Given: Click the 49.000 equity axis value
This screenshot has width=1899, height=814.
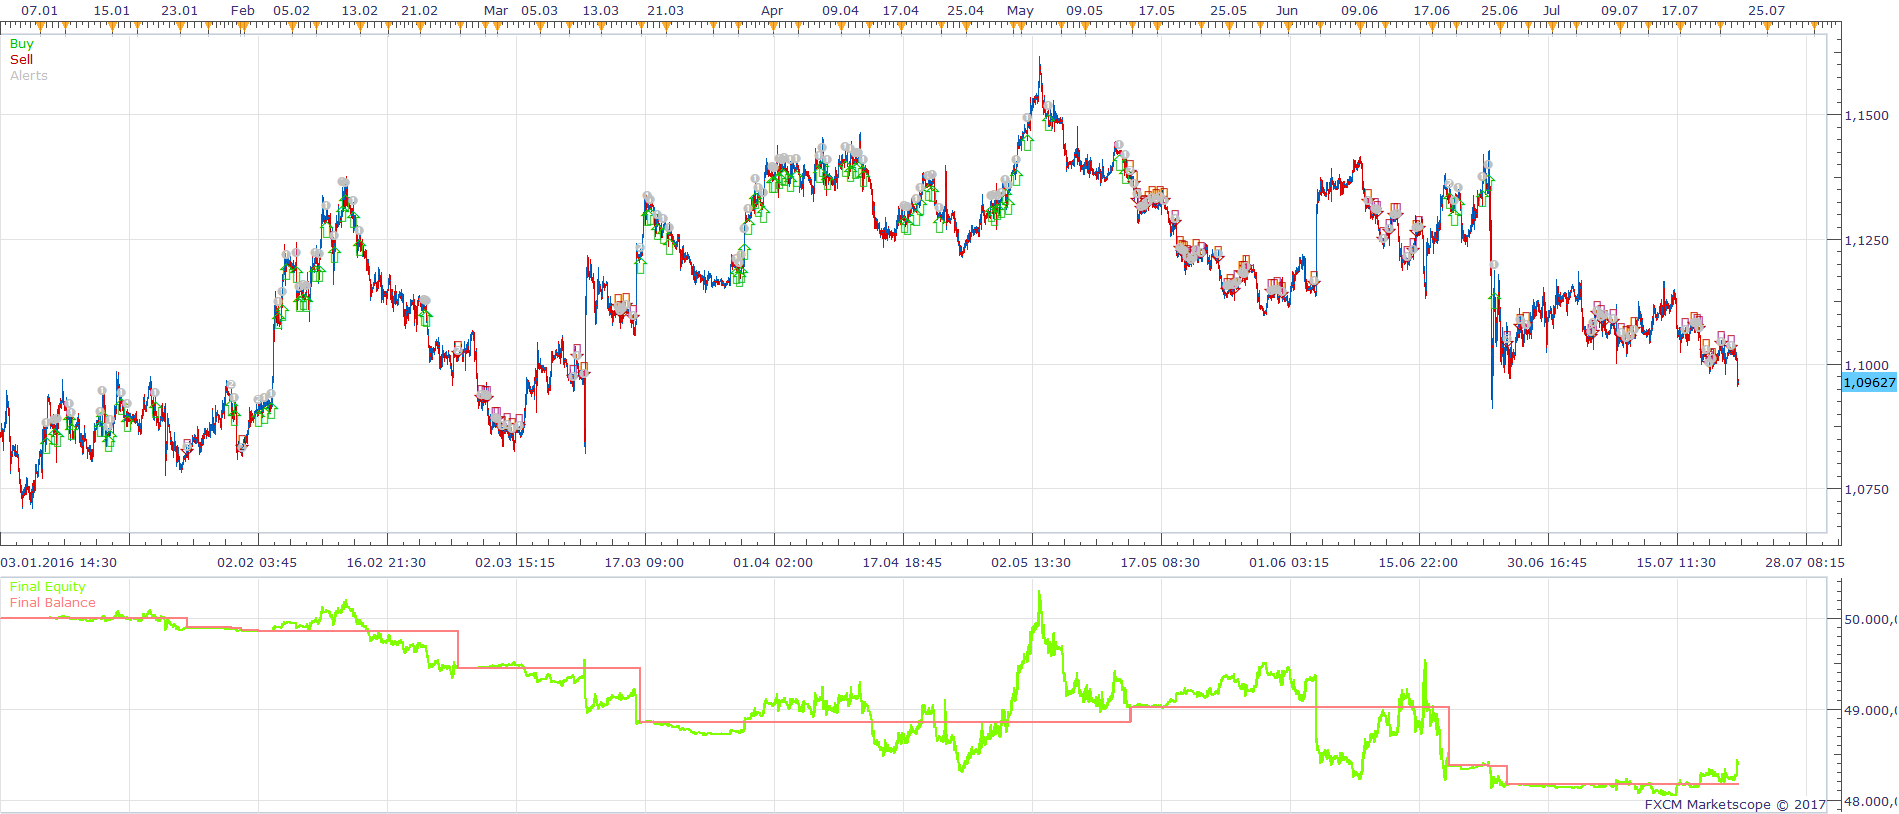Looking at the screenshot, I should click(1870, 711).
